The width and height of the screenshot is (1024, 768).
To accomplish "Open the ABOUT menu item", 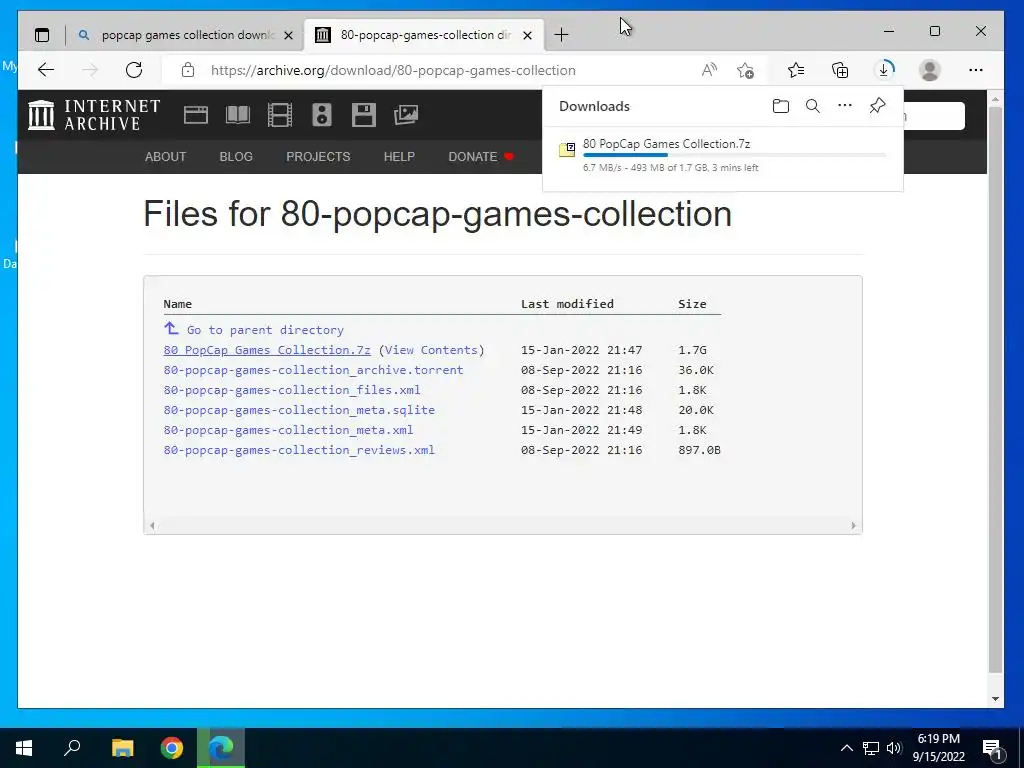I will 165,157.
